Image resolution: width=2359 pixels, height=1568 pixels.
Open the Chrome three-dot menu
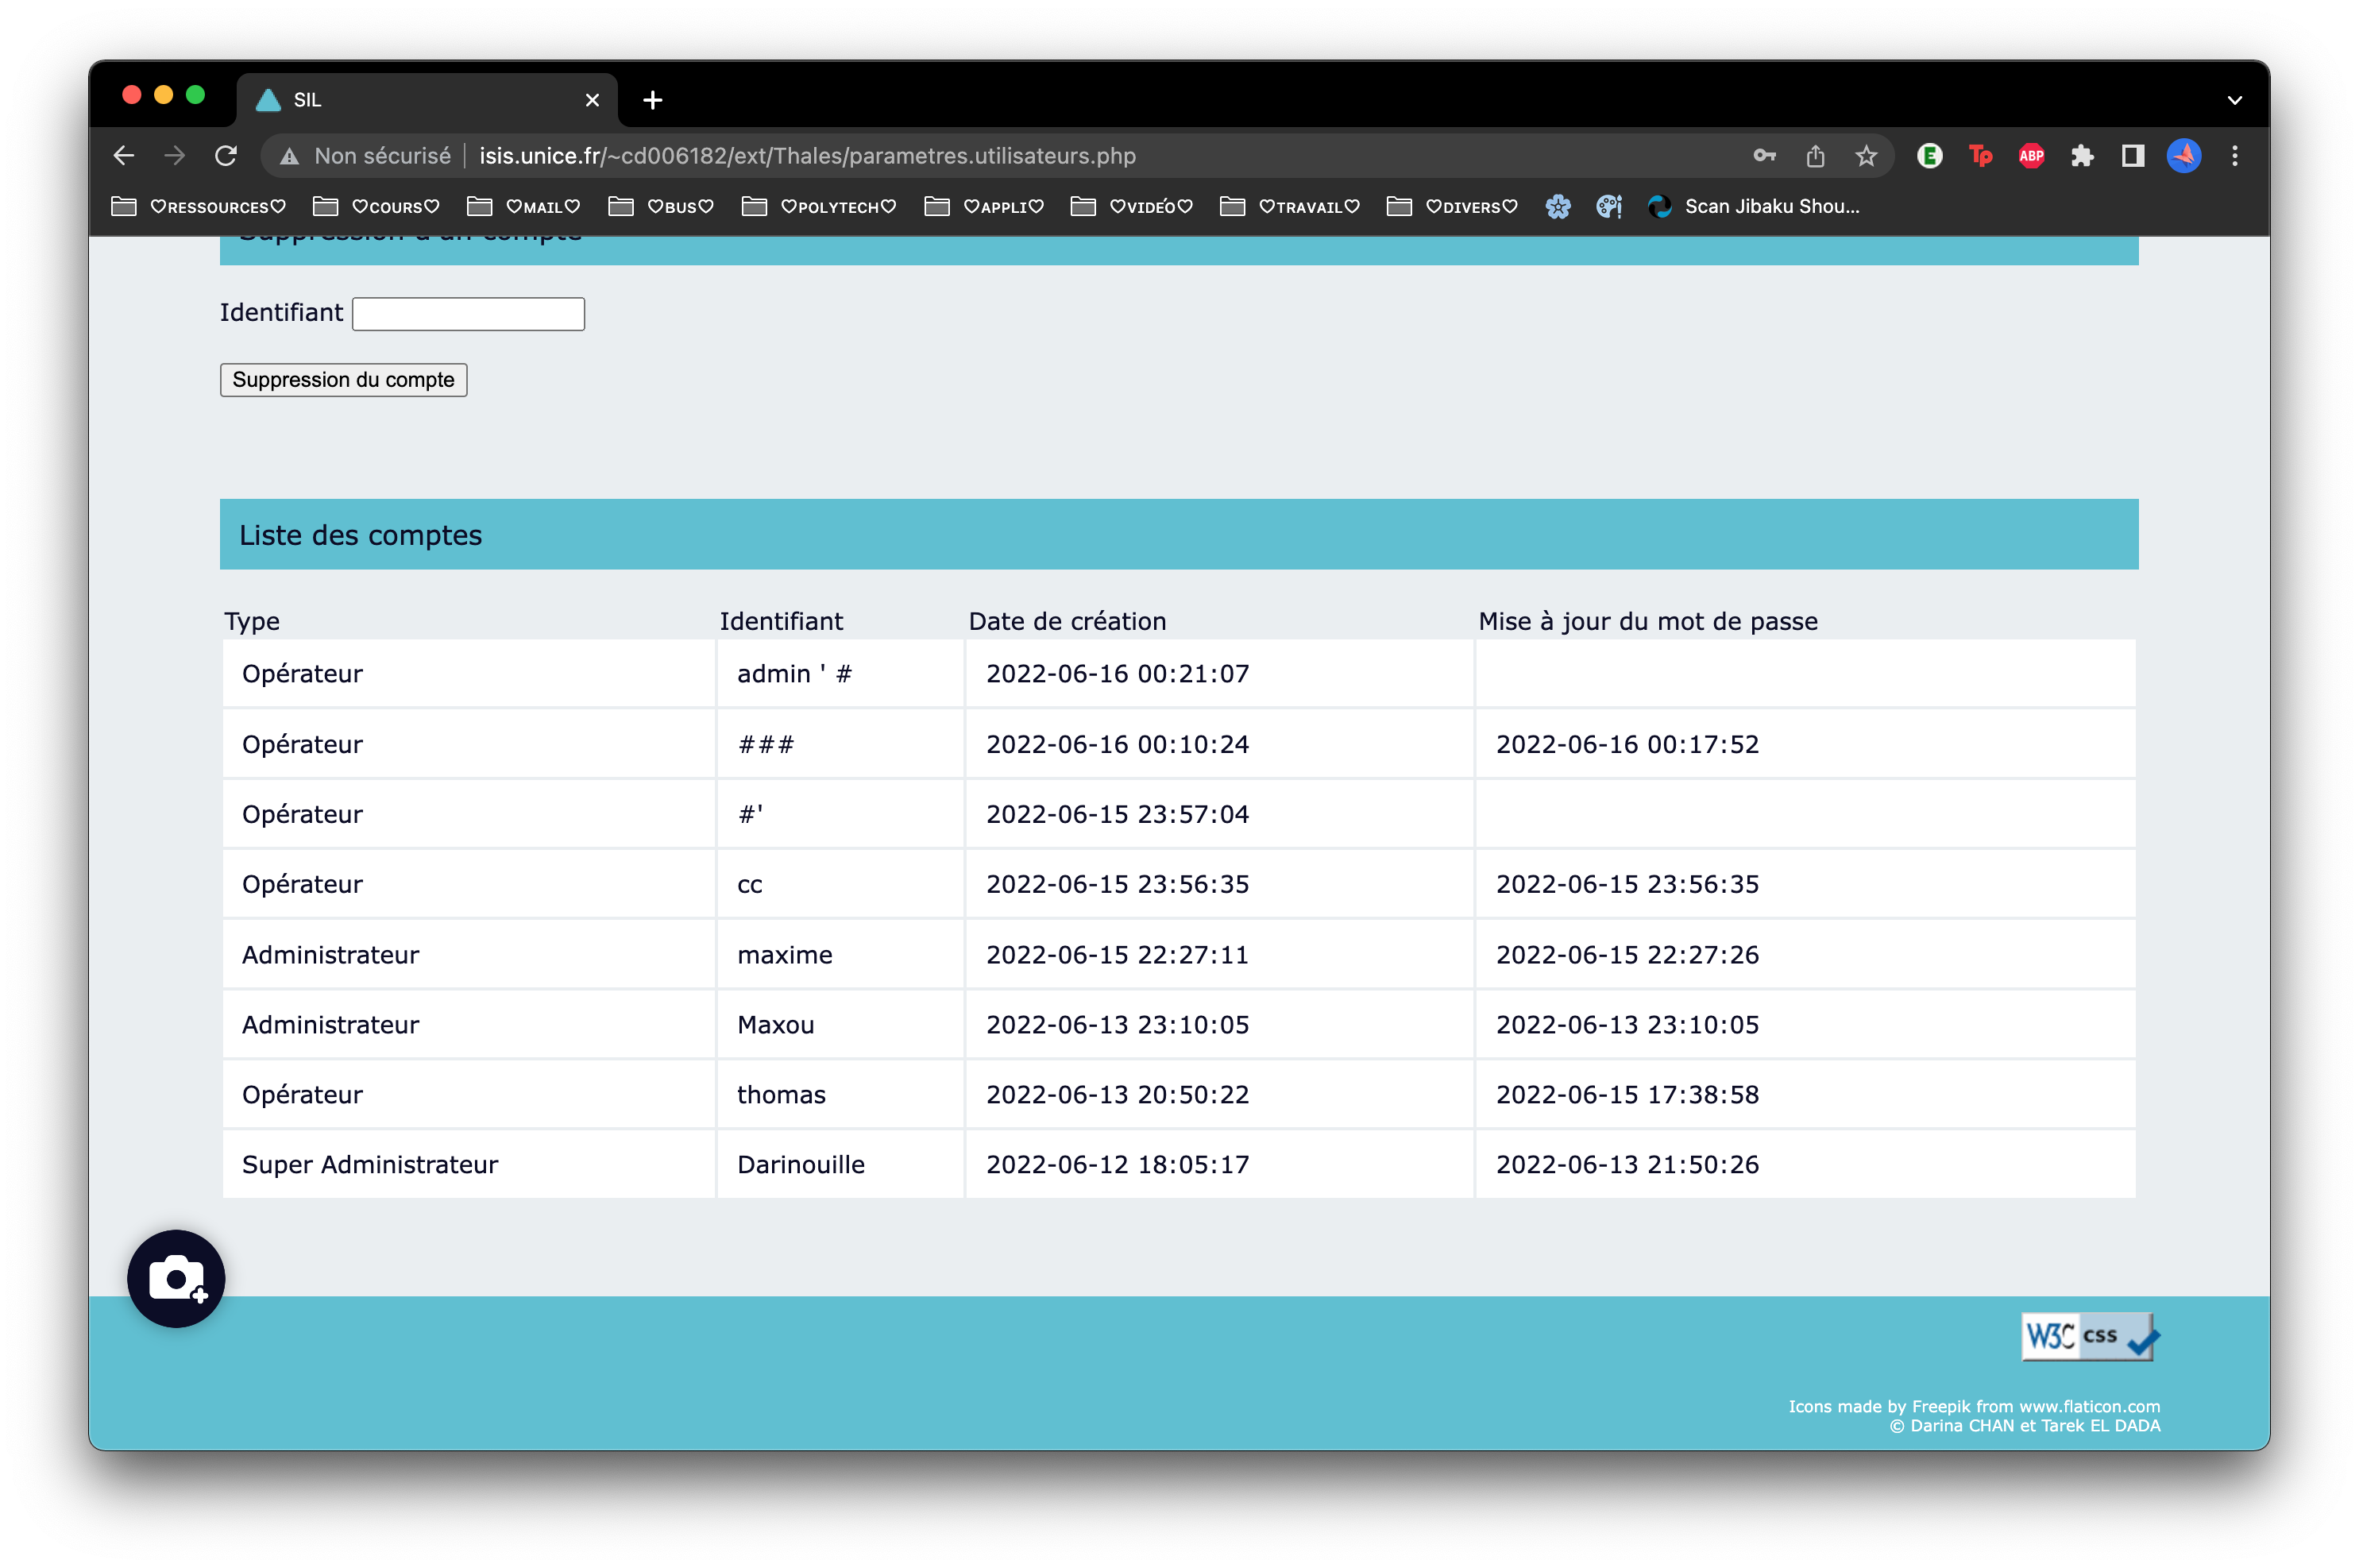point(2236,156)
